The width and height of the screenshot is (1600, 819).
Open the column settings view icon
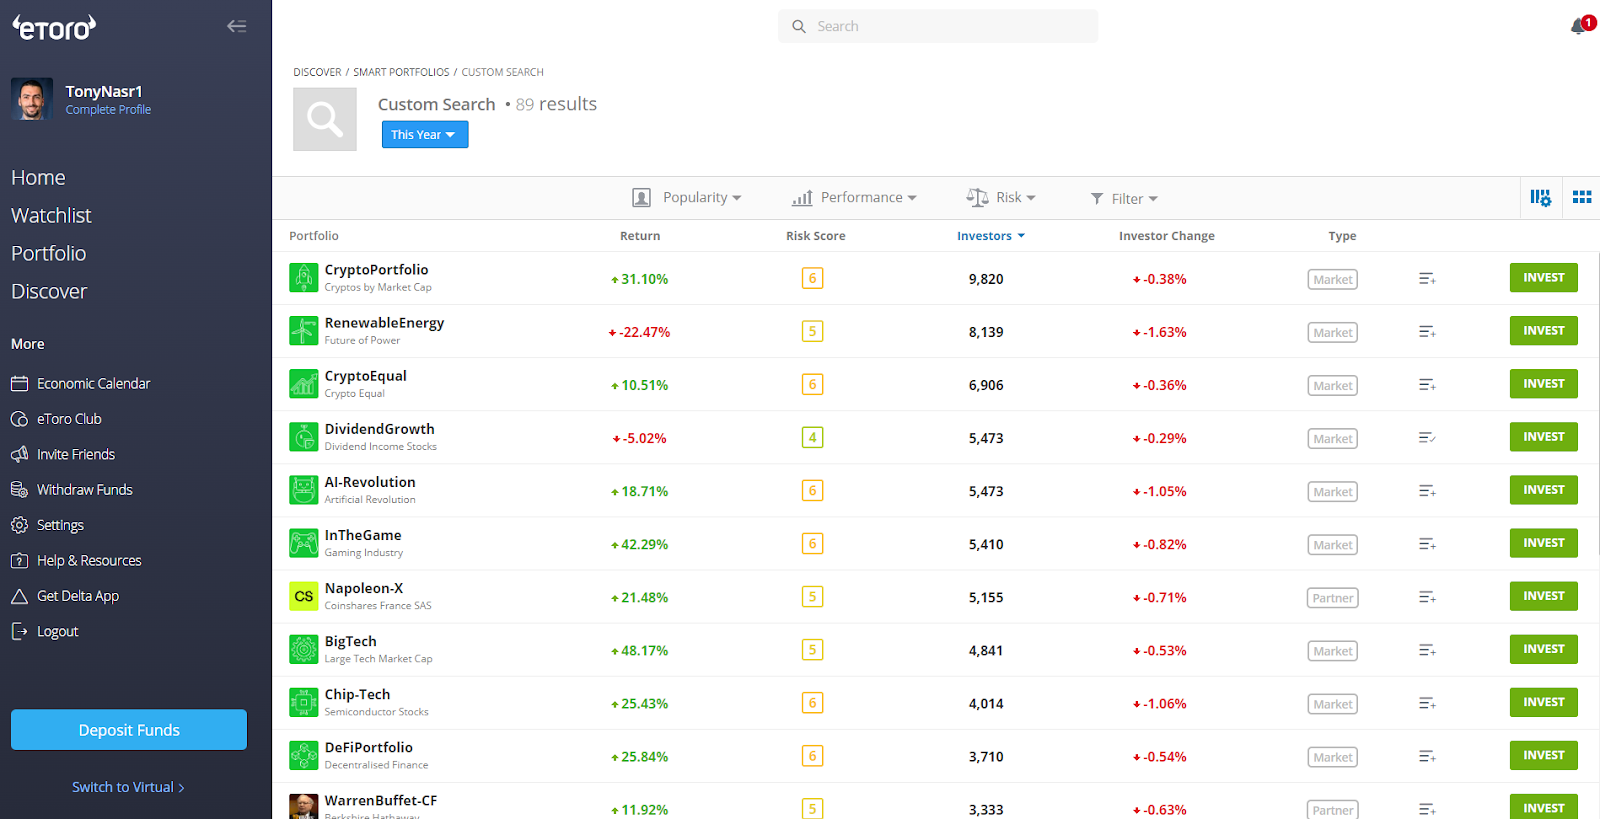[1541, 198]
